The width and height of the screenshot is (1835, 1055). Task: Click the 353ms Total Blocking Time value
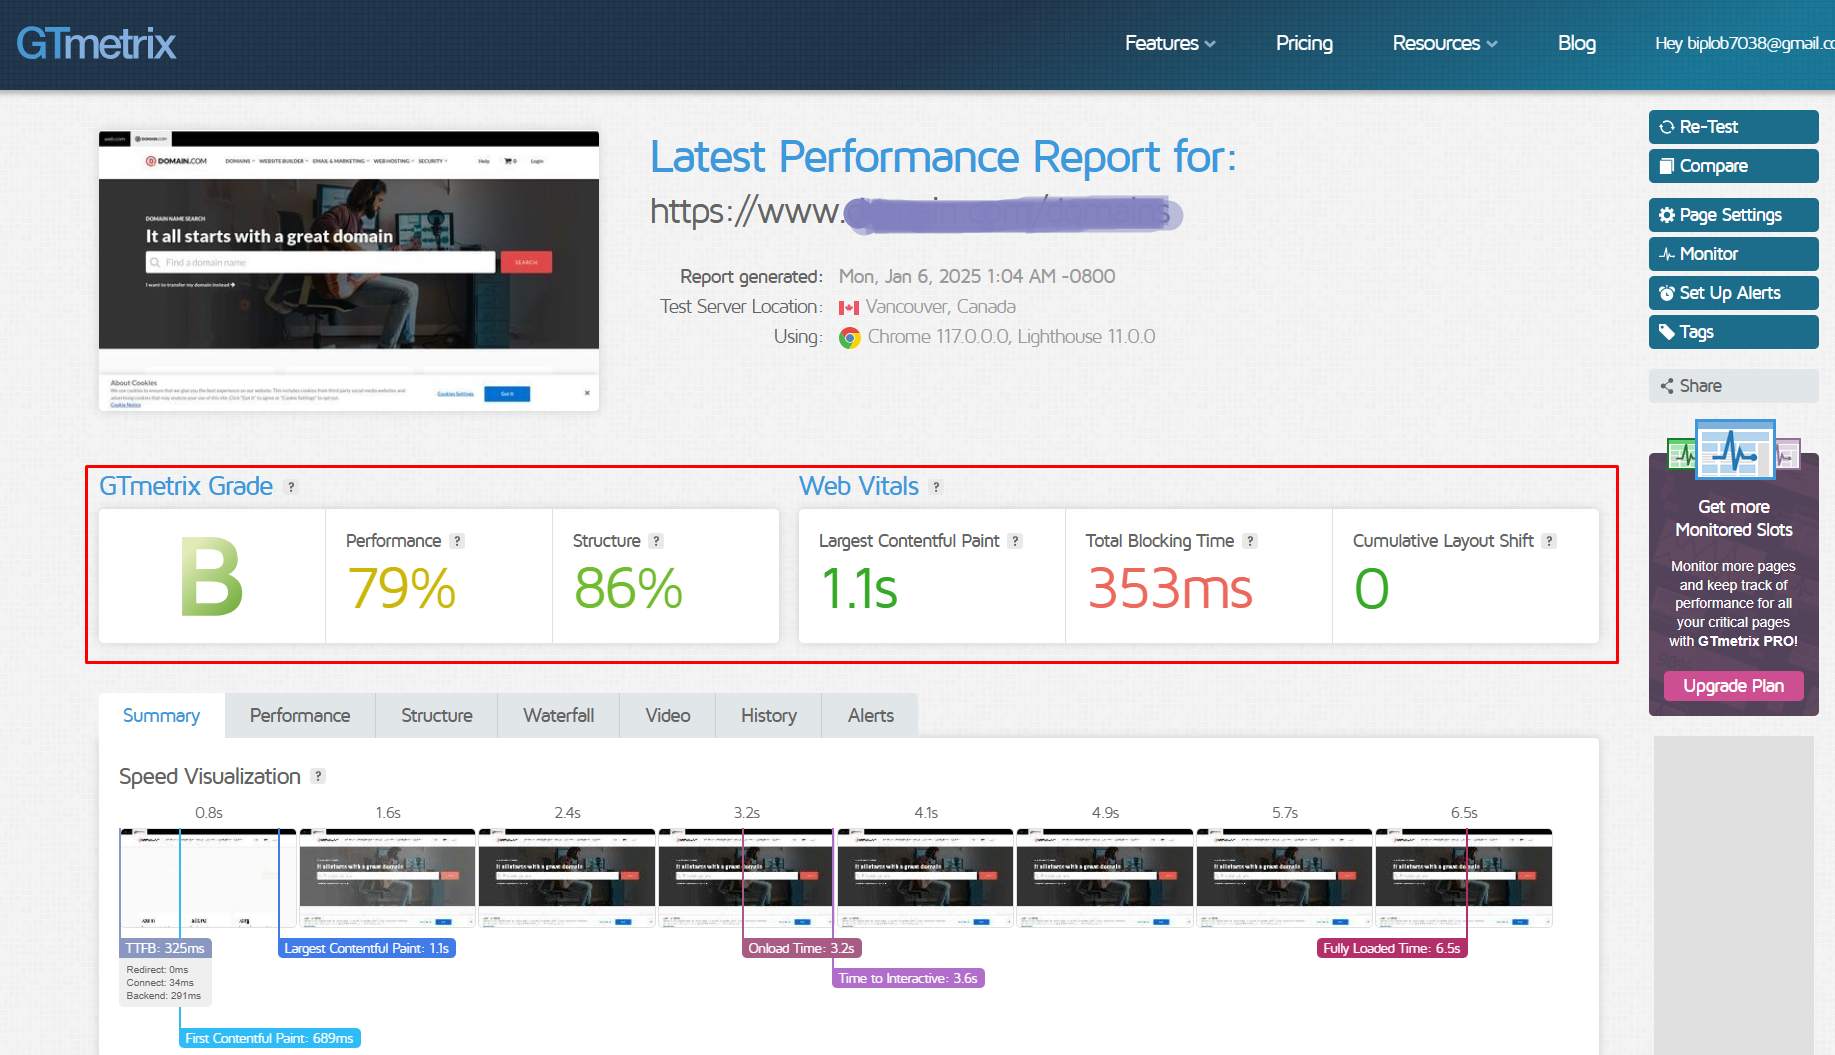coord(1169,588)
